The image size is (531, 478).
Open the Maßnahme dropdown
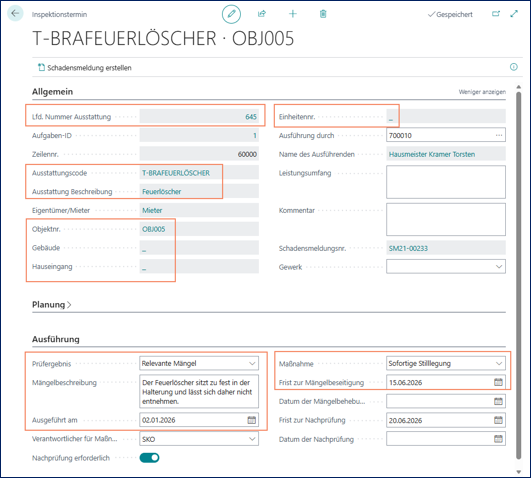pos(446,363)
